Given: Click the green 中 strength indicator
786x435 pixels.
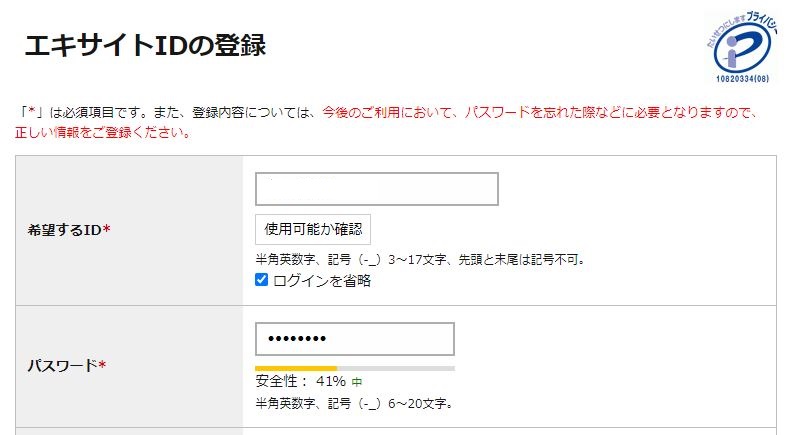Looking at the screenshot, I should pyautogui.click(x=357, y=382).
